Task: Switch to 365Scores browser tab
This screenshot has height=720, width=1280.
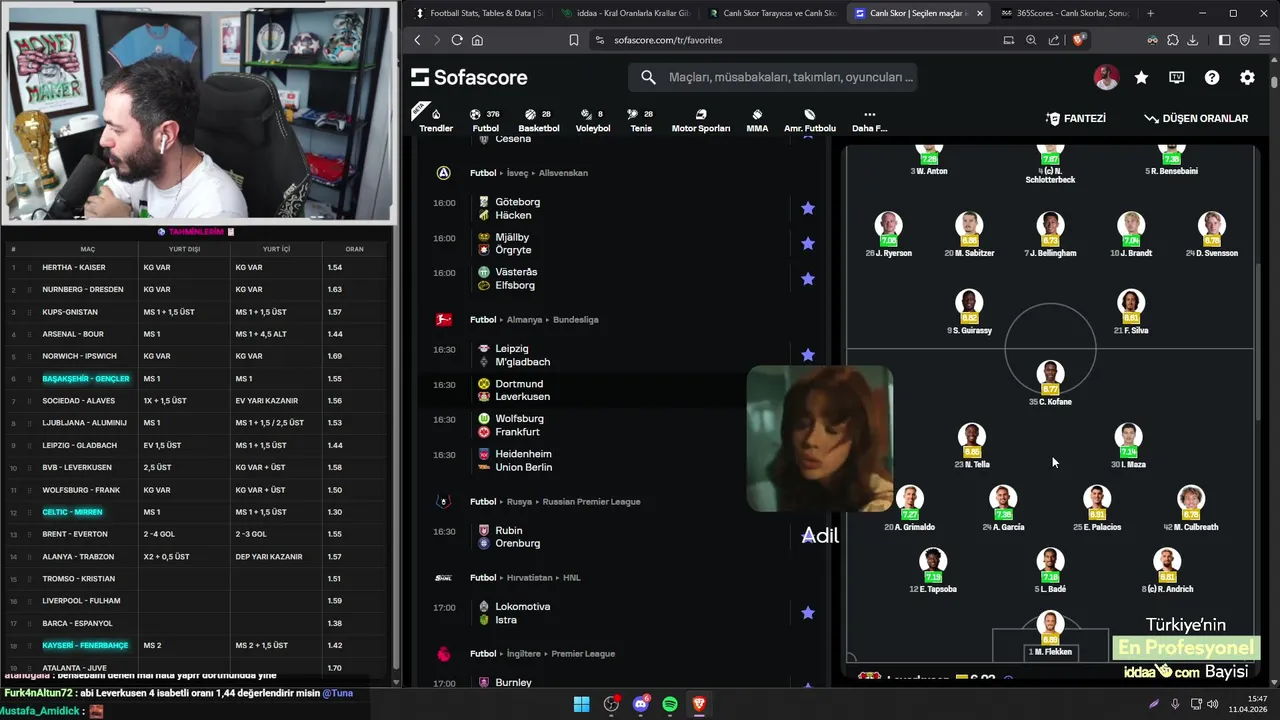Action: click(x=1064, y=13)
